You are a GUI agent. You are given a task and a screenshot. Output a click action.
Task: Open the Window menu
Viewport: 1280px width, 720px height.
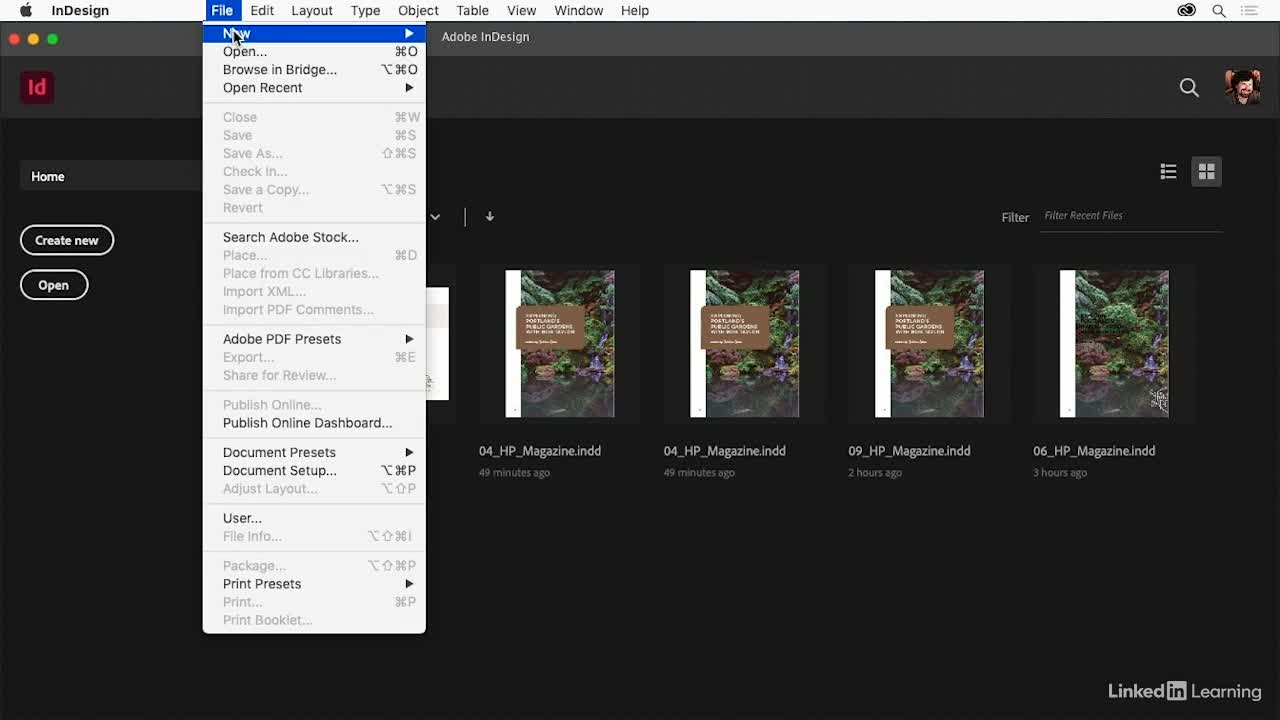point(578,10)
